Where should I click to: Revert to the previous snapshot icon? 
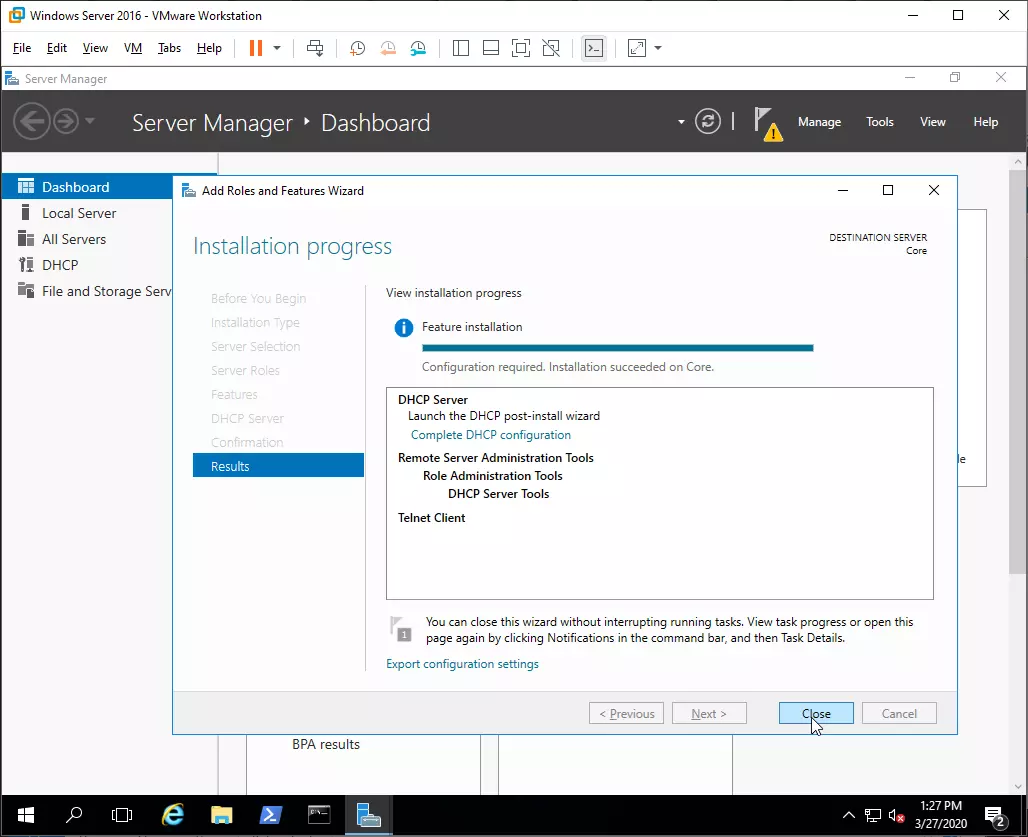click(388, 48)
